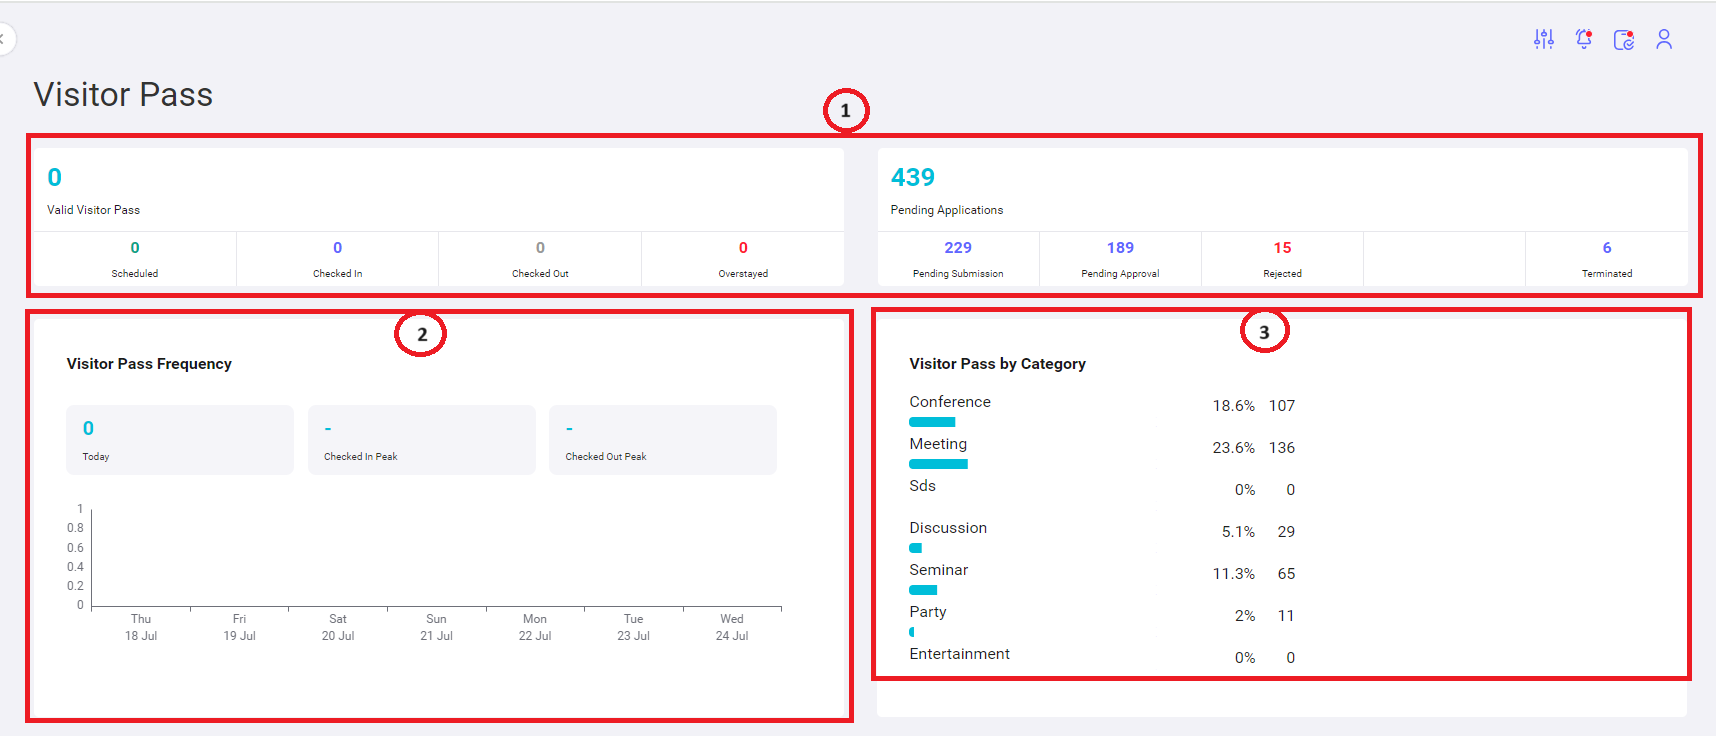
Task: Click the Thu 18 Jul axis label
Action: (141, 627)
